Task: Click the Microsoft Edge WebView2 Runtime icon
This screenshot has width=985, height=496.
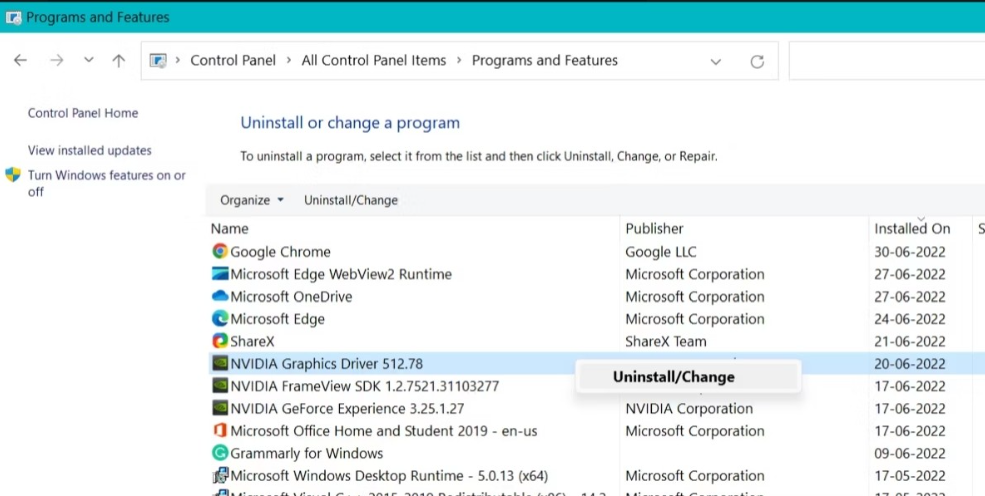Action: click(219, 274)
